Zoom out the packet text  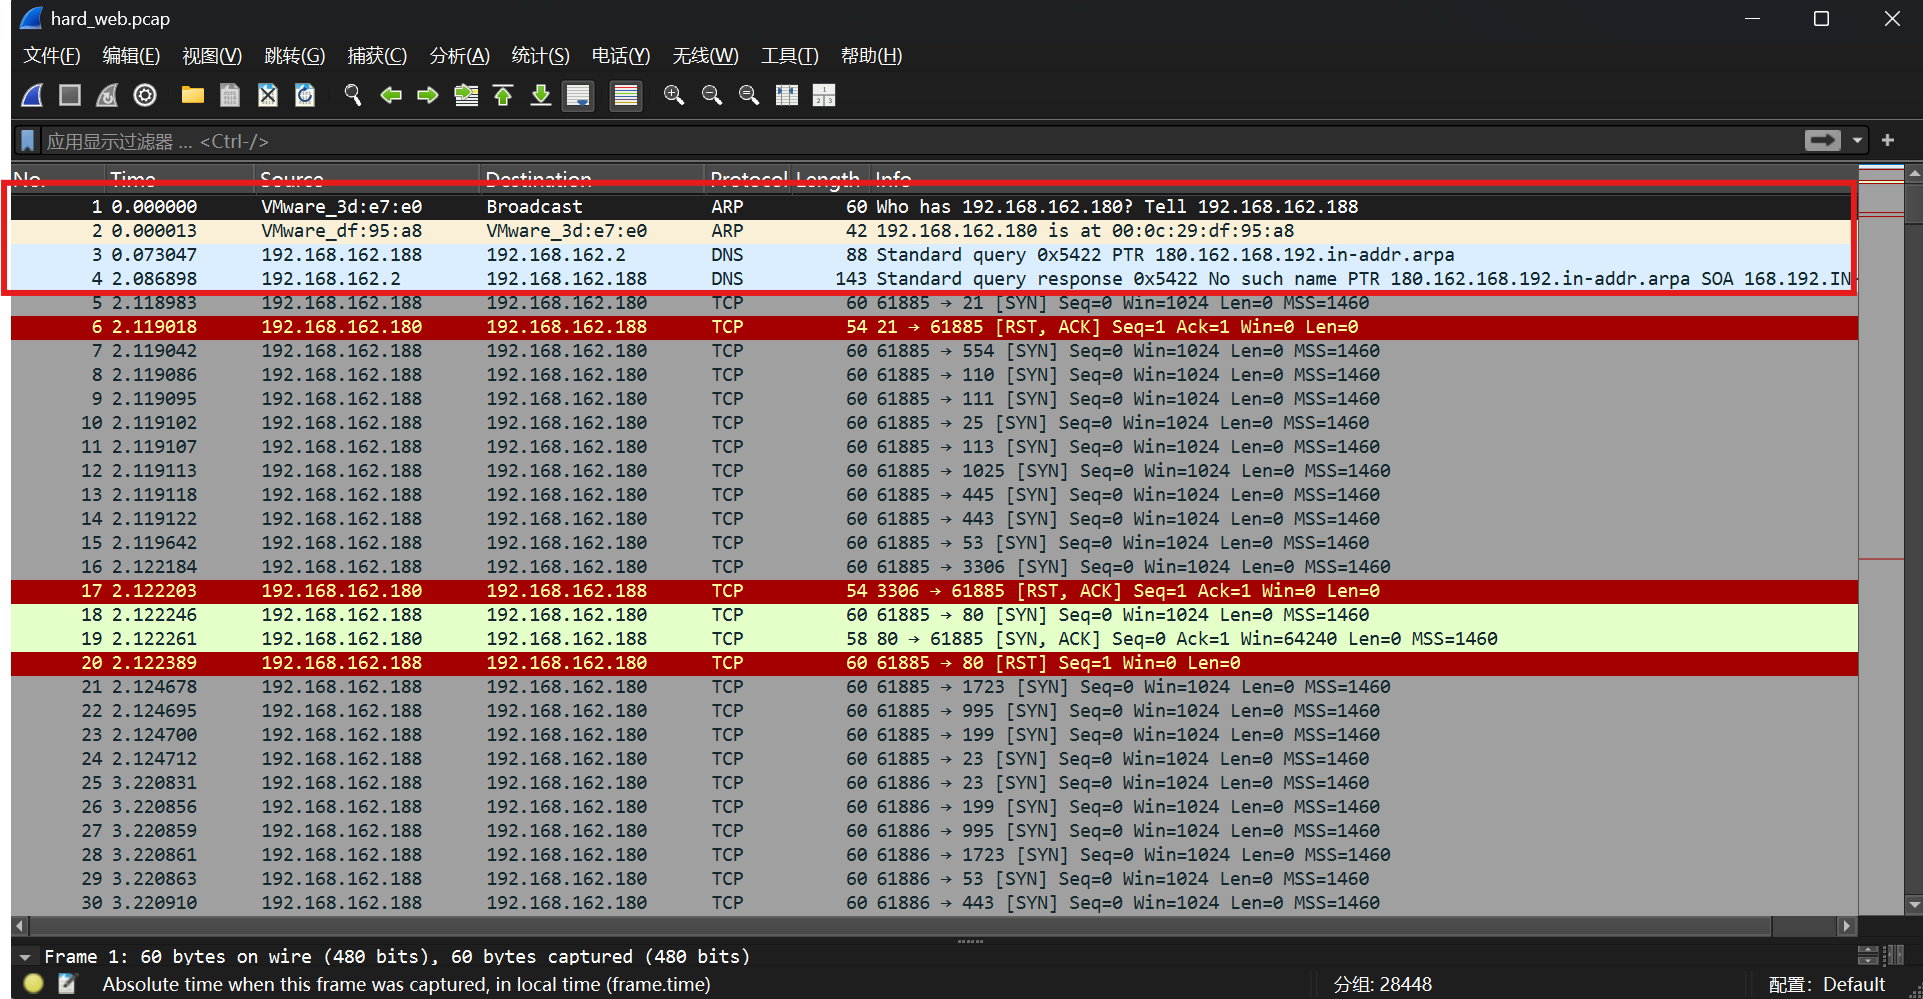coord(712,95)
